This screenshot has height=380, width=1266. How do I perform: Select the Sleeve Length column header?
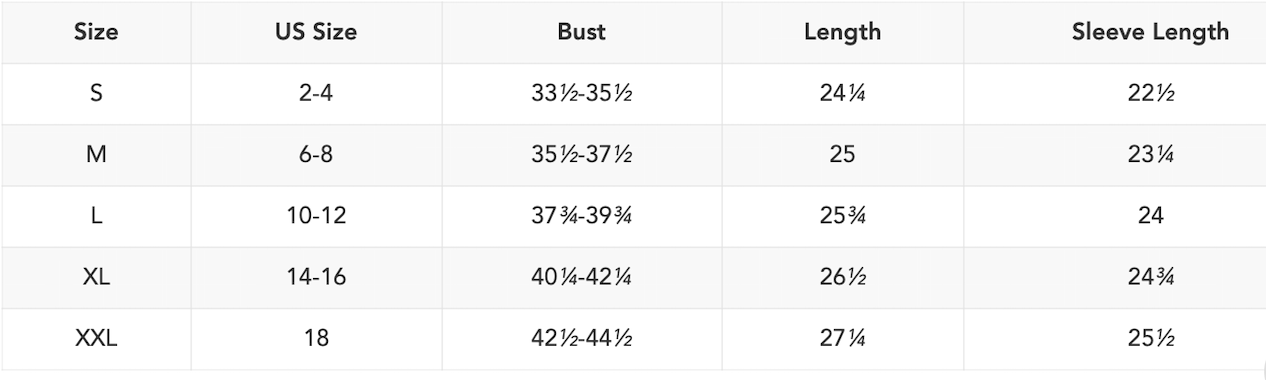point(1151,32)
